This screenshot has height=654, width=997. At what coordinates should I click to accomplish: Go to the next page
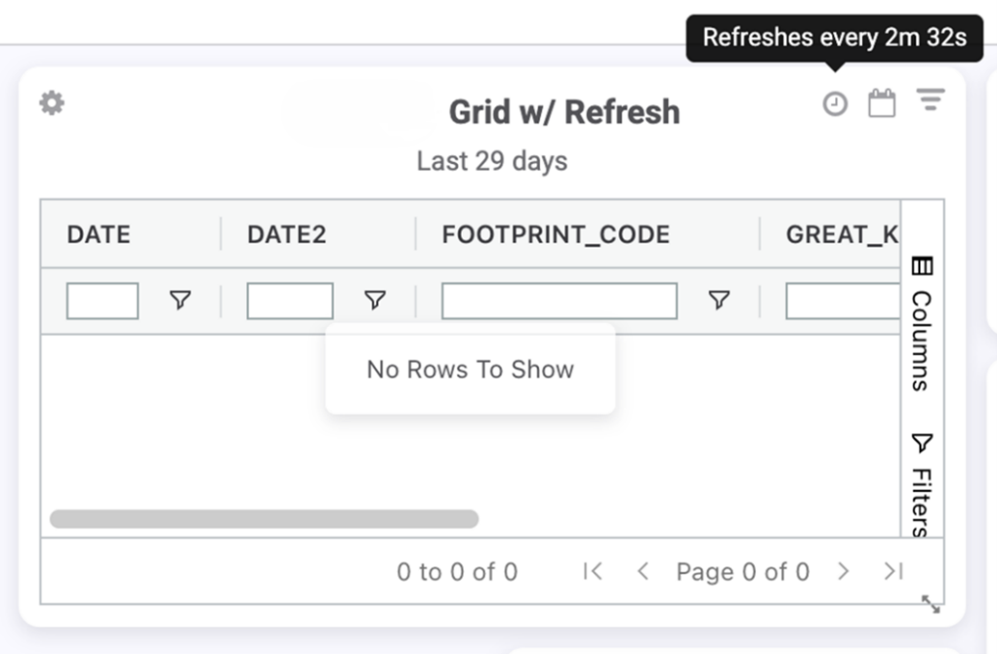coord(844,571)
